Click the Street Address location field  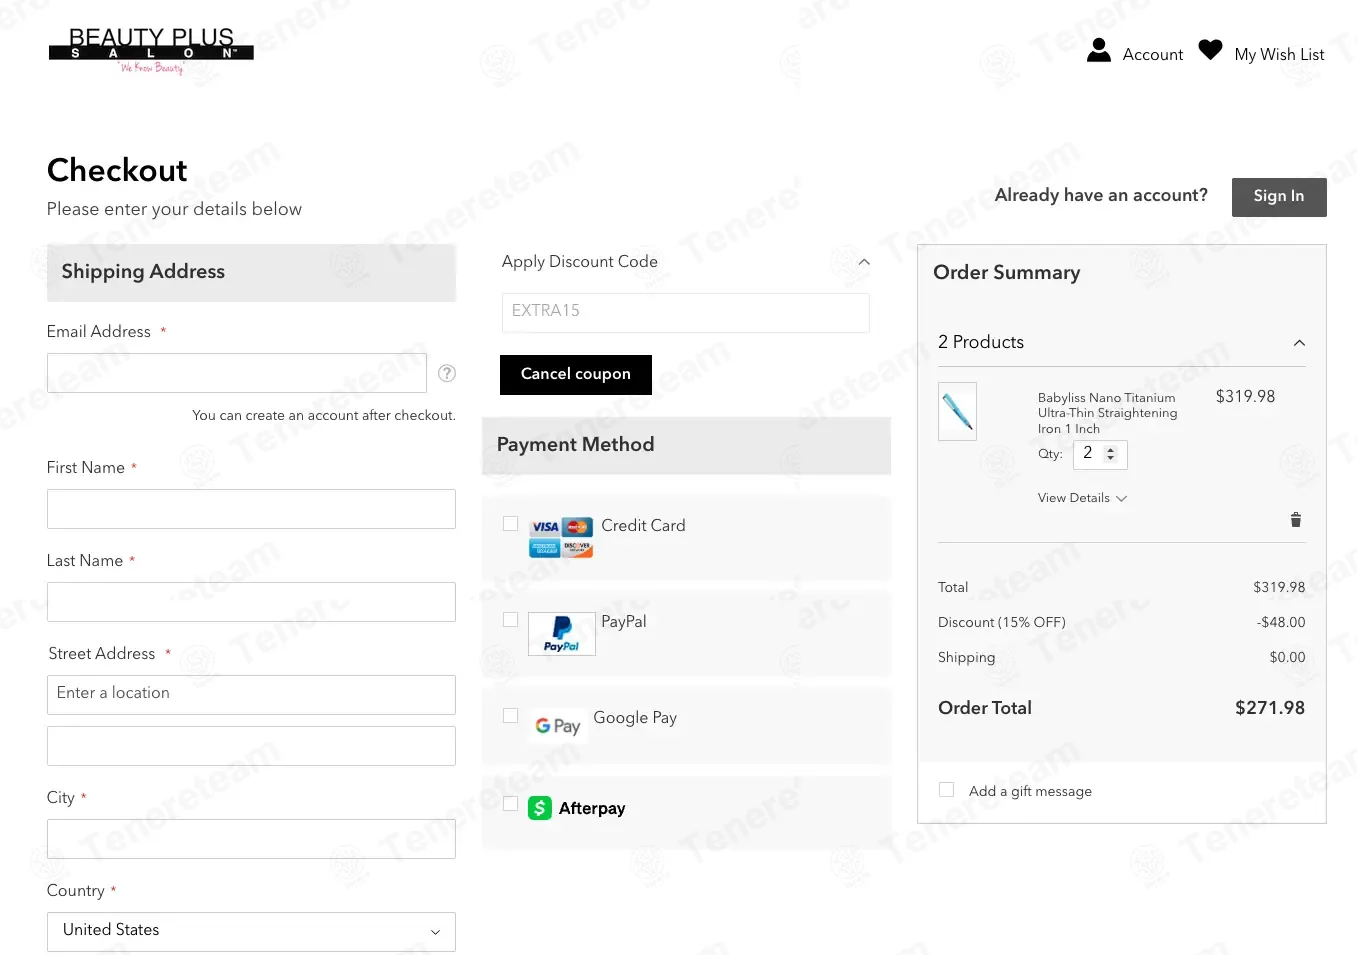click(x=251, y=695)
